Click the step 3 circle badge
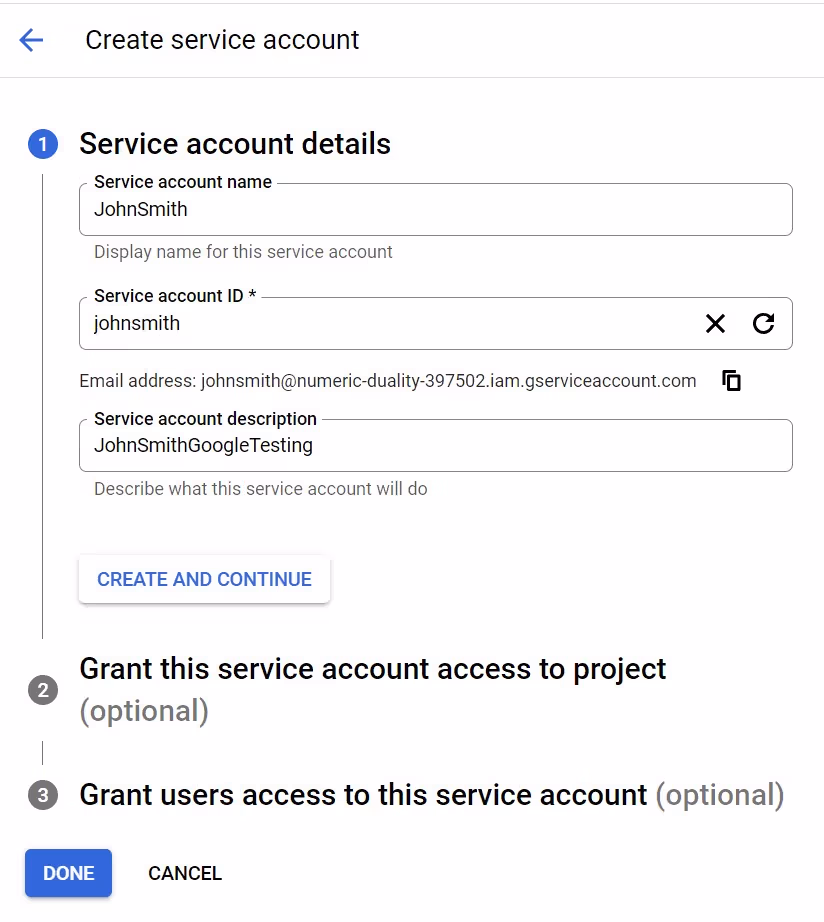Image resolution: width=824 pixels, height=922 pixels. 42,795
